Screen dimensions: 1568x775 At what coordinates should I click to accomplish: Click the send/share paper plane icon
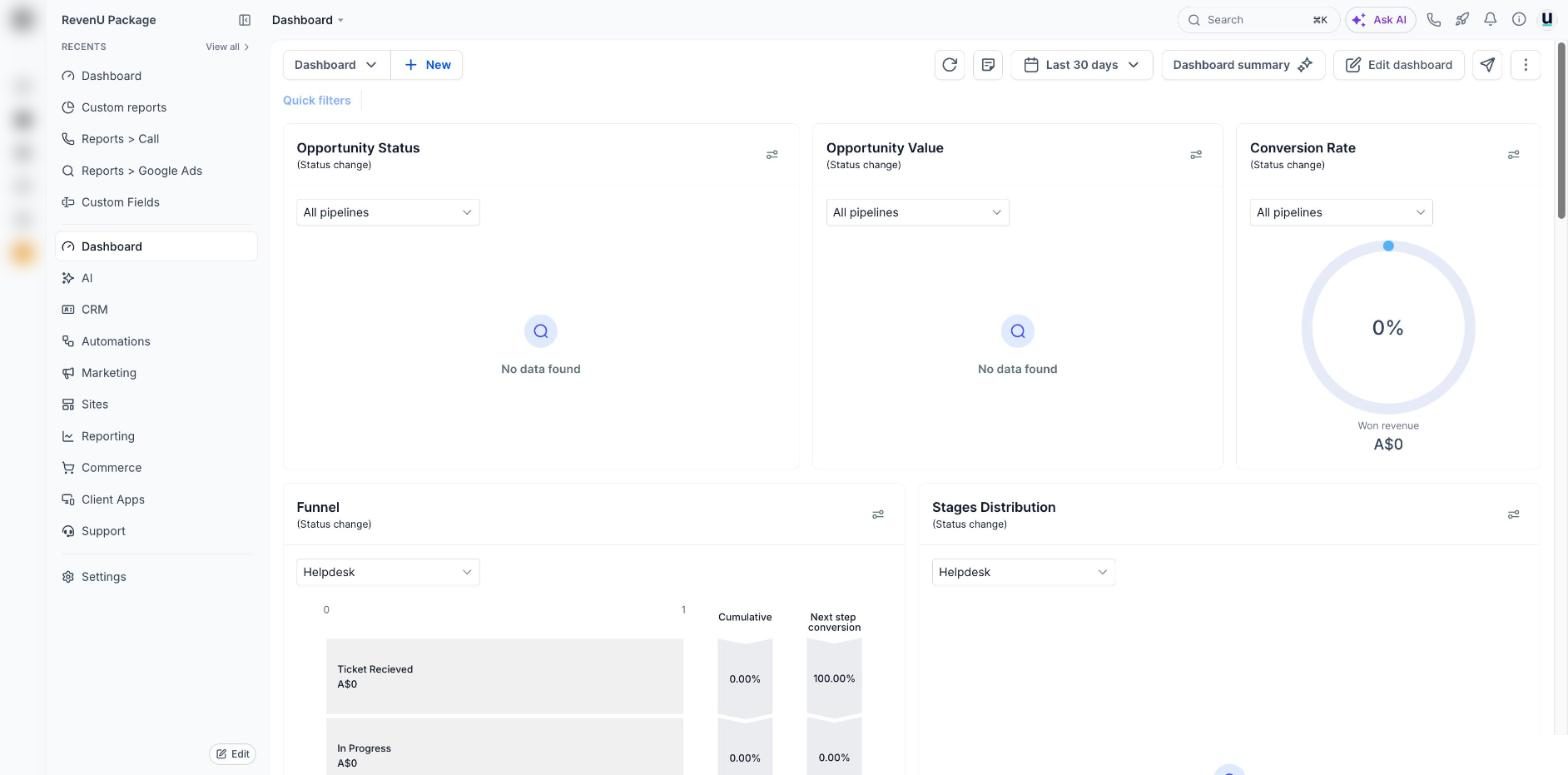(1488, 65)
